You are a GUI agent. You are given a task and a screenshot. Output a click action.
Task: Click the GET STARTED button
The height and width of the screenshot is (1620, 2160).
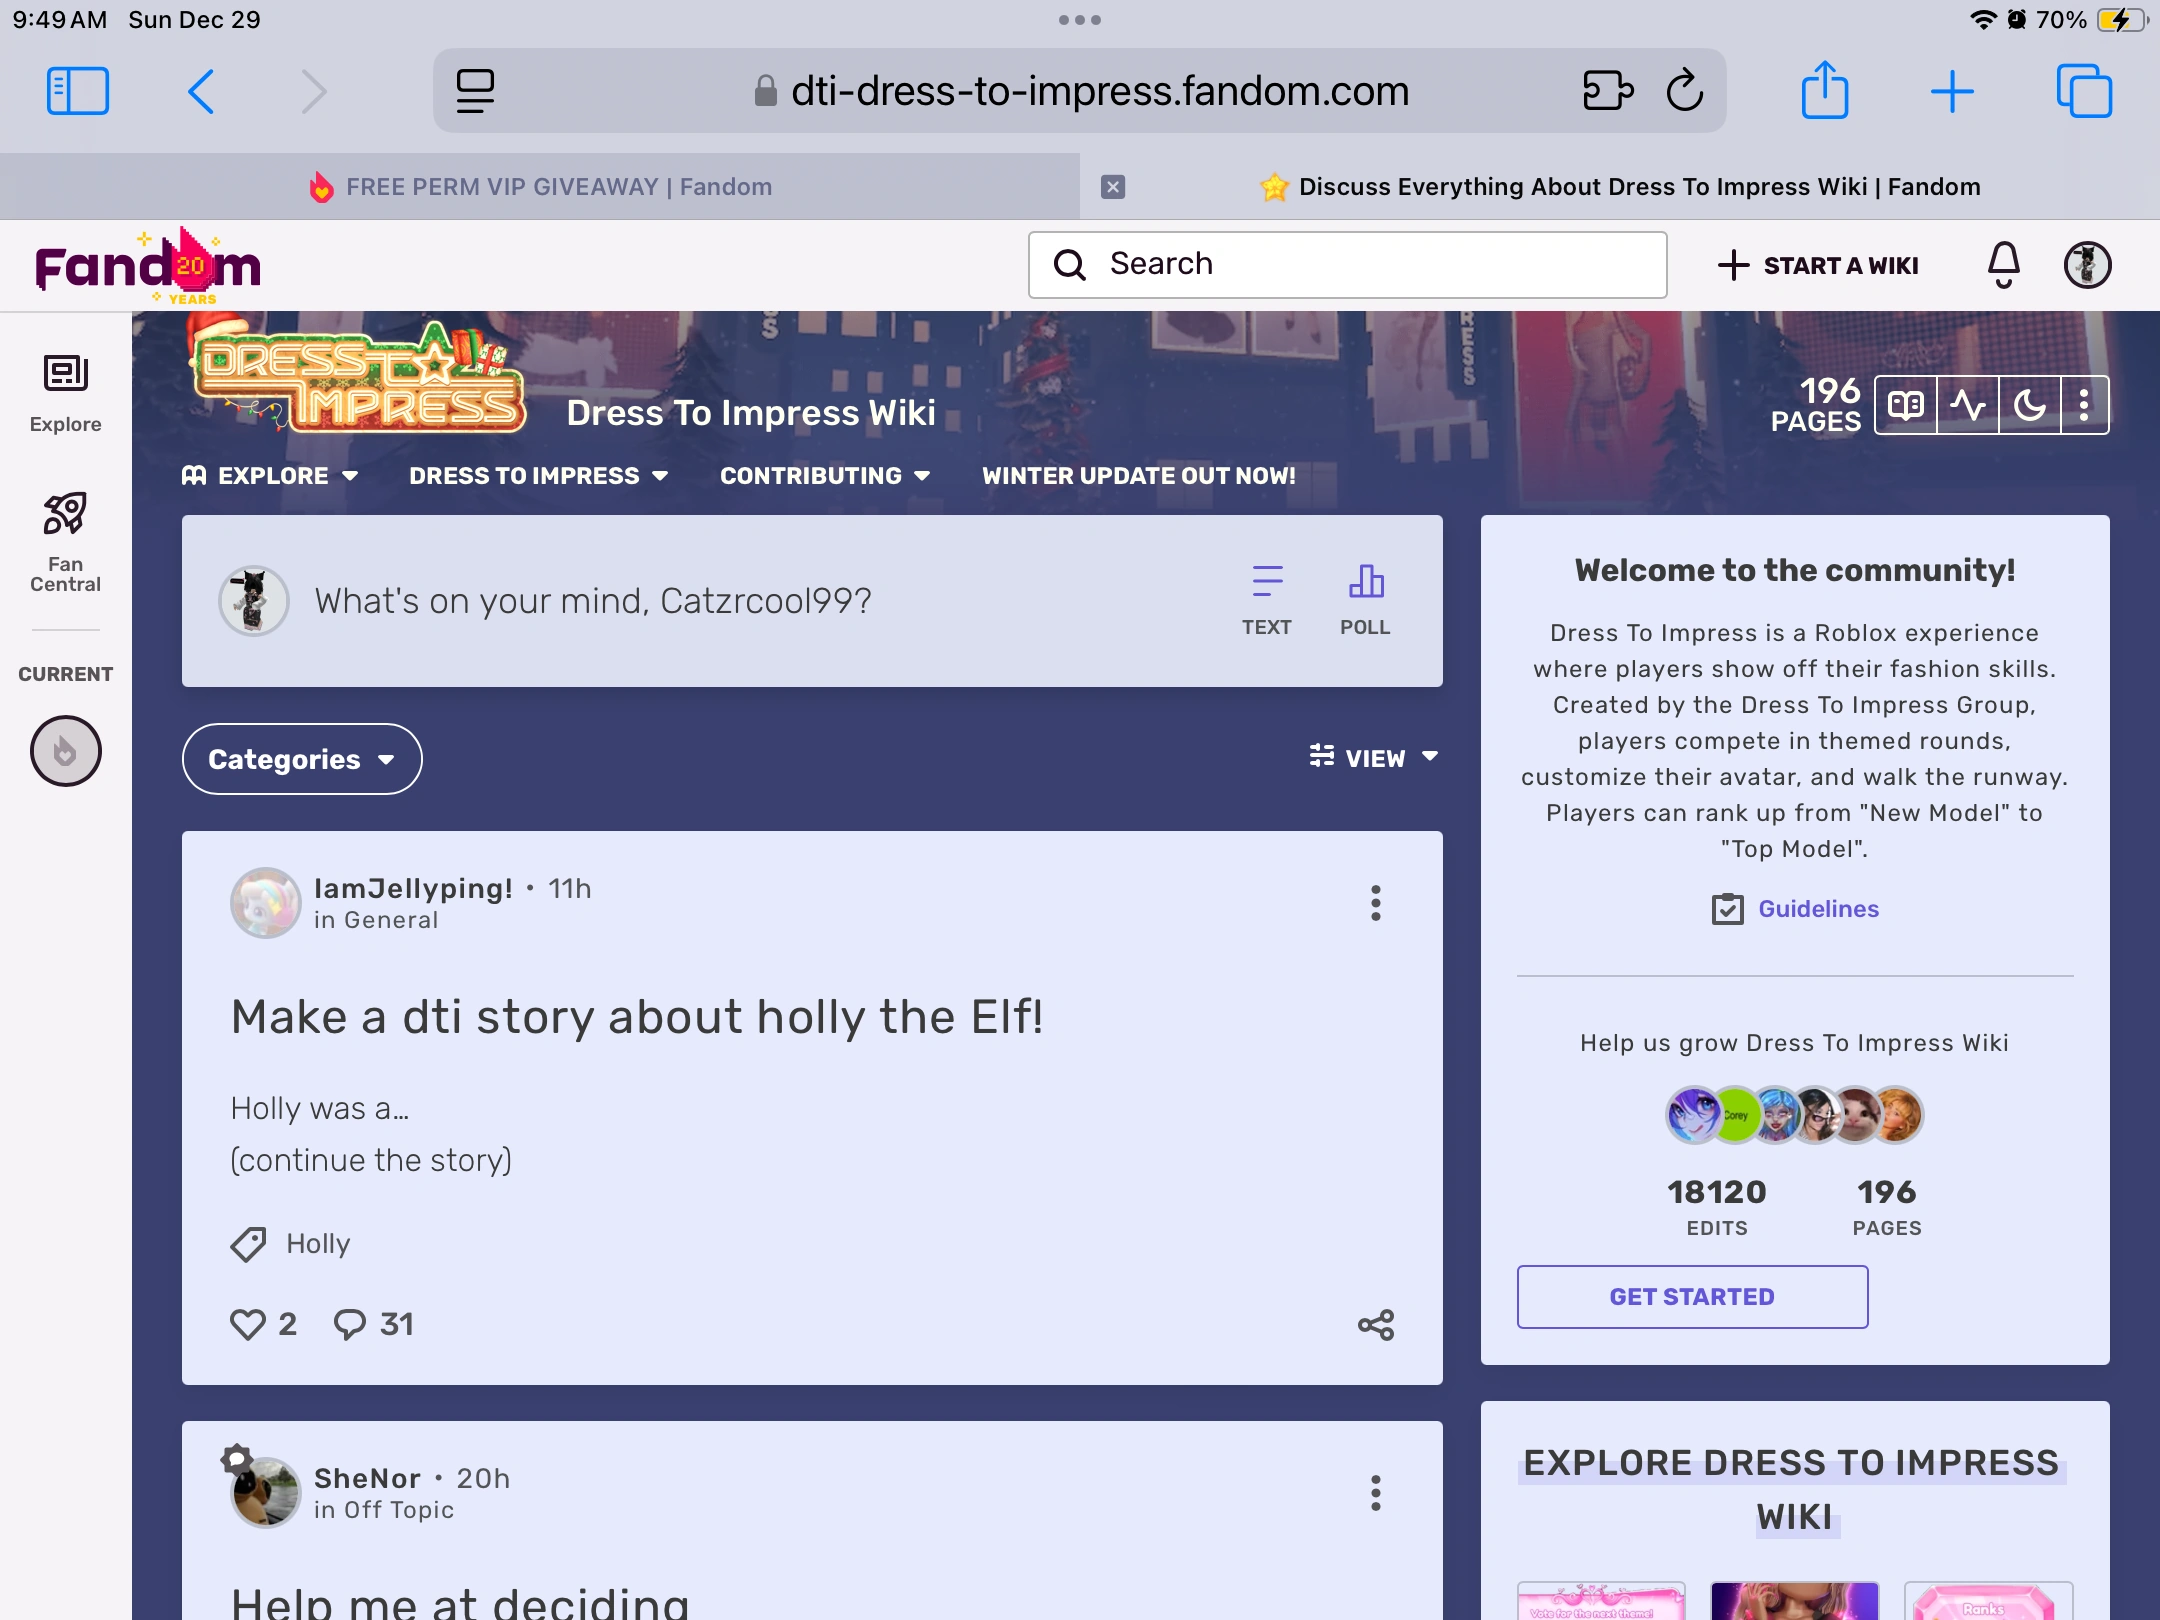tap(1691, 1296)
